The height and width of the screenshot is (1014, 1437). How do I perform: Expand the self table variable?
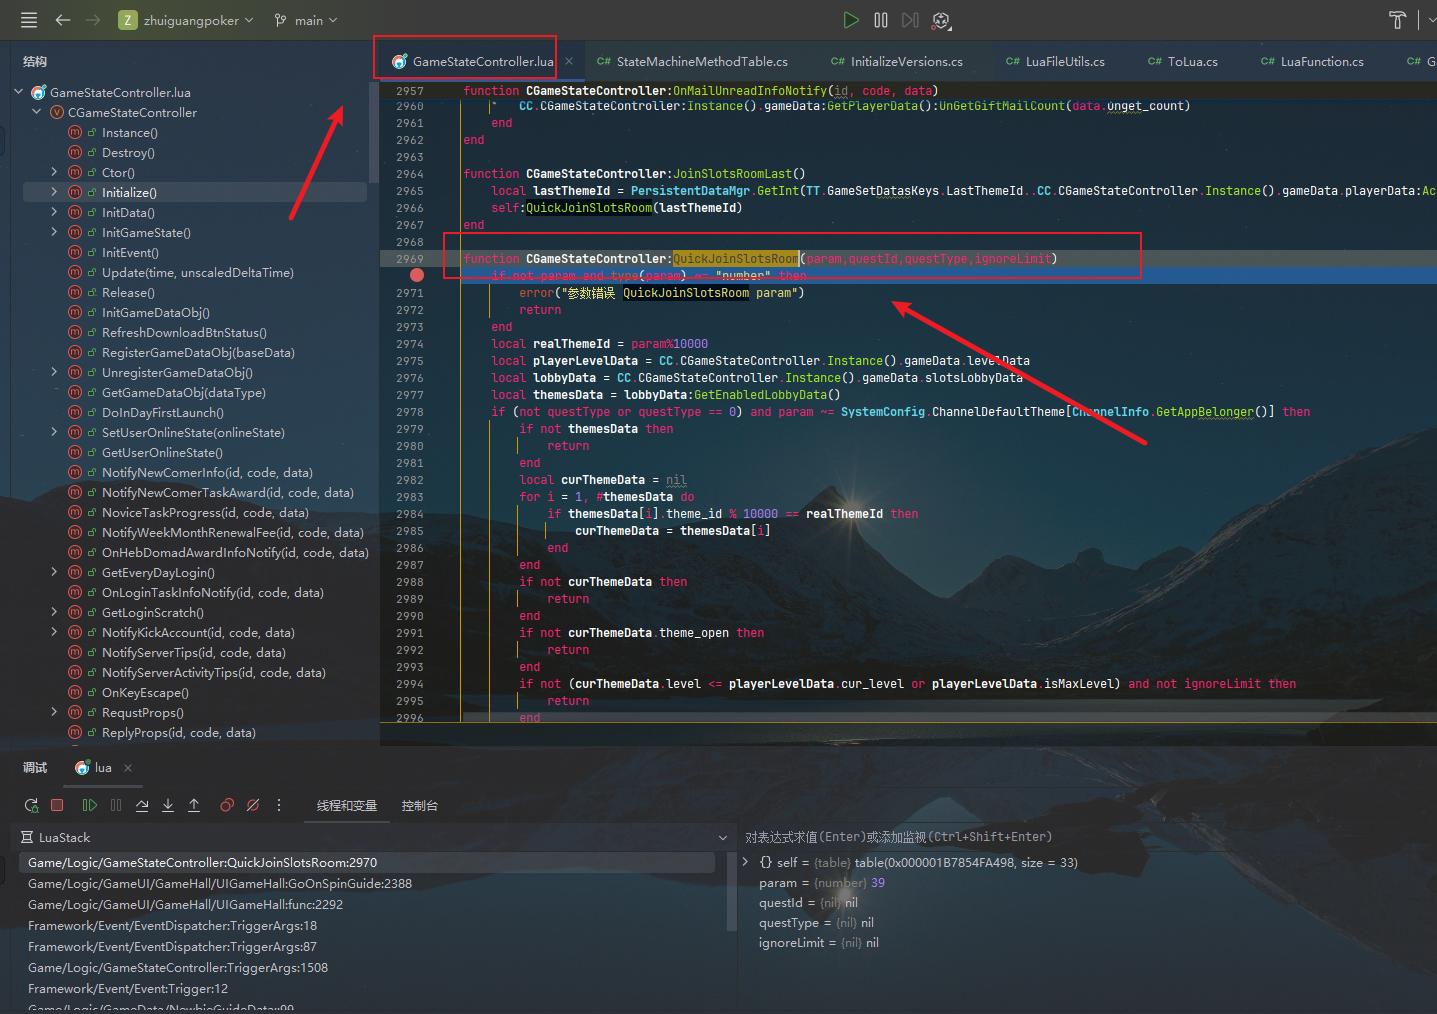[745, 862]
